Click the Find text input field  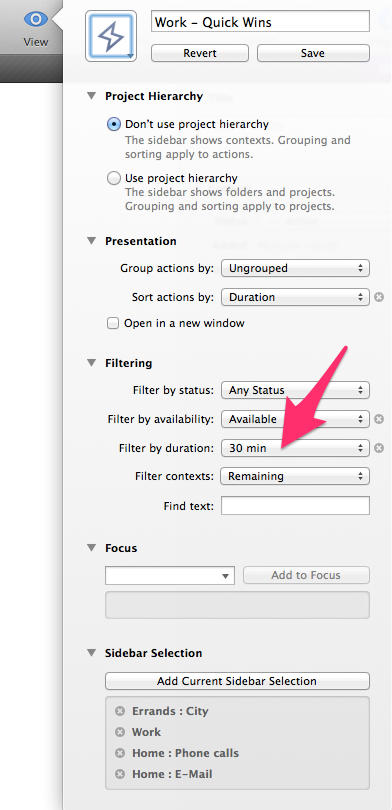[x=295, y=506]
